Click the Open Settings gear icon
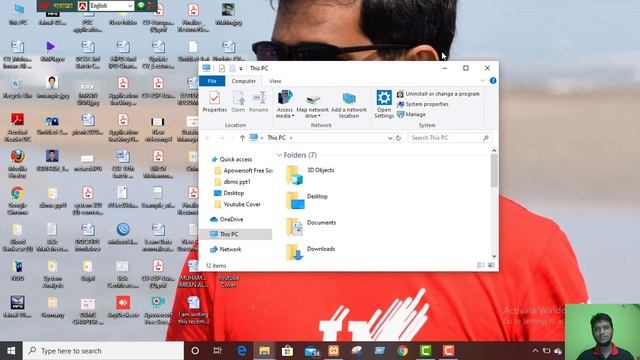 coord(384,105)
